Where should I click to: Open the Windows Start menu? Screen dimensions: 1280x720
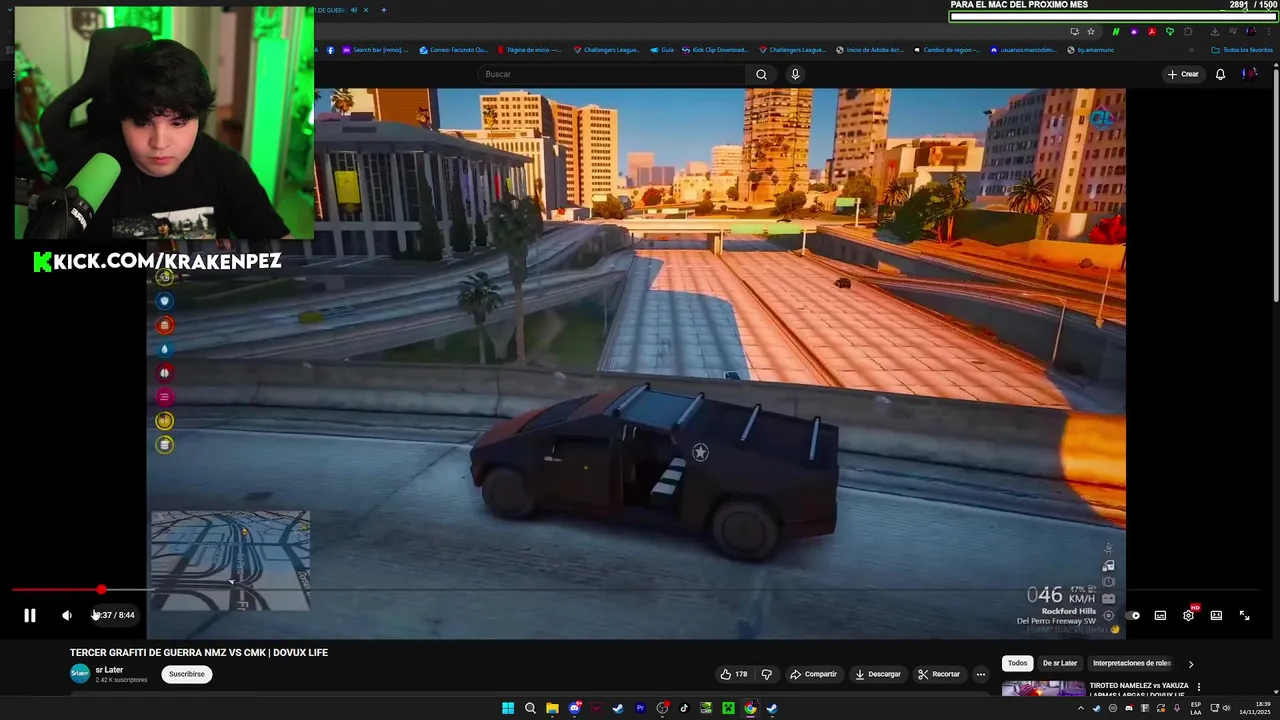(x=508, y=708)
